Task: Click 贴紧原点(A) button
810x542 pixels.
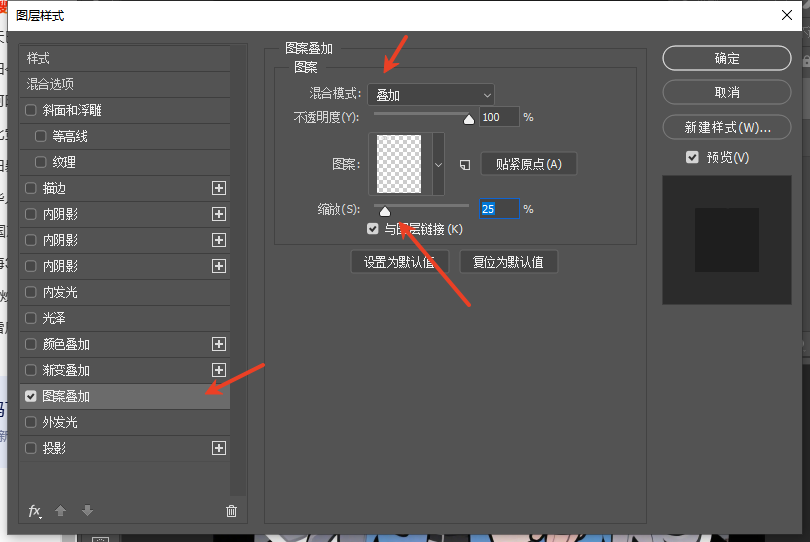Action: tap(528, 164)
